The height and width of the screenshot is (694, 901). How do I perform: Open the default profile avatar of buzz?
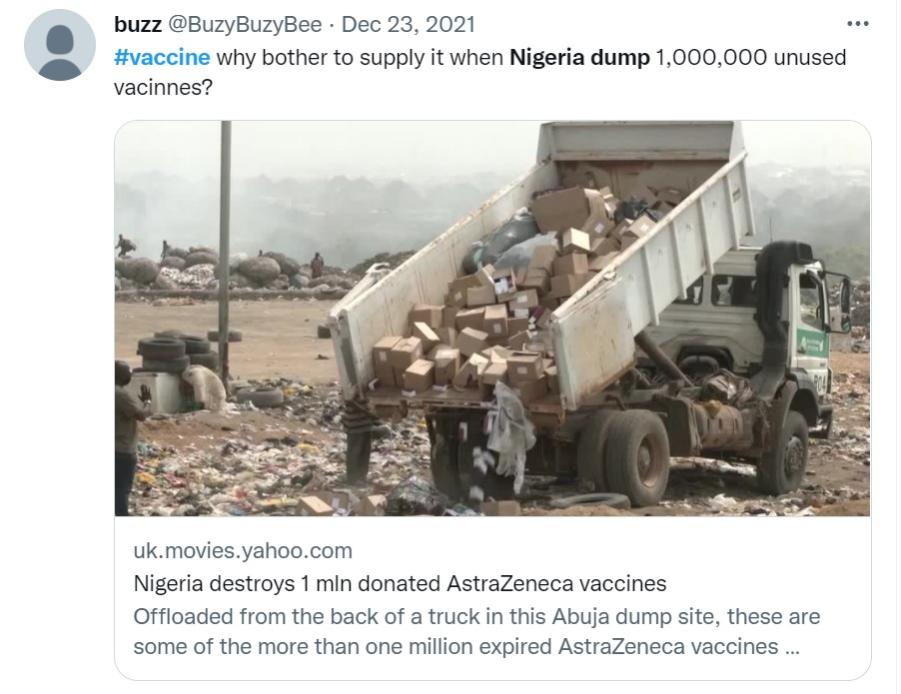pyautogui.click(x=60, y=45)
